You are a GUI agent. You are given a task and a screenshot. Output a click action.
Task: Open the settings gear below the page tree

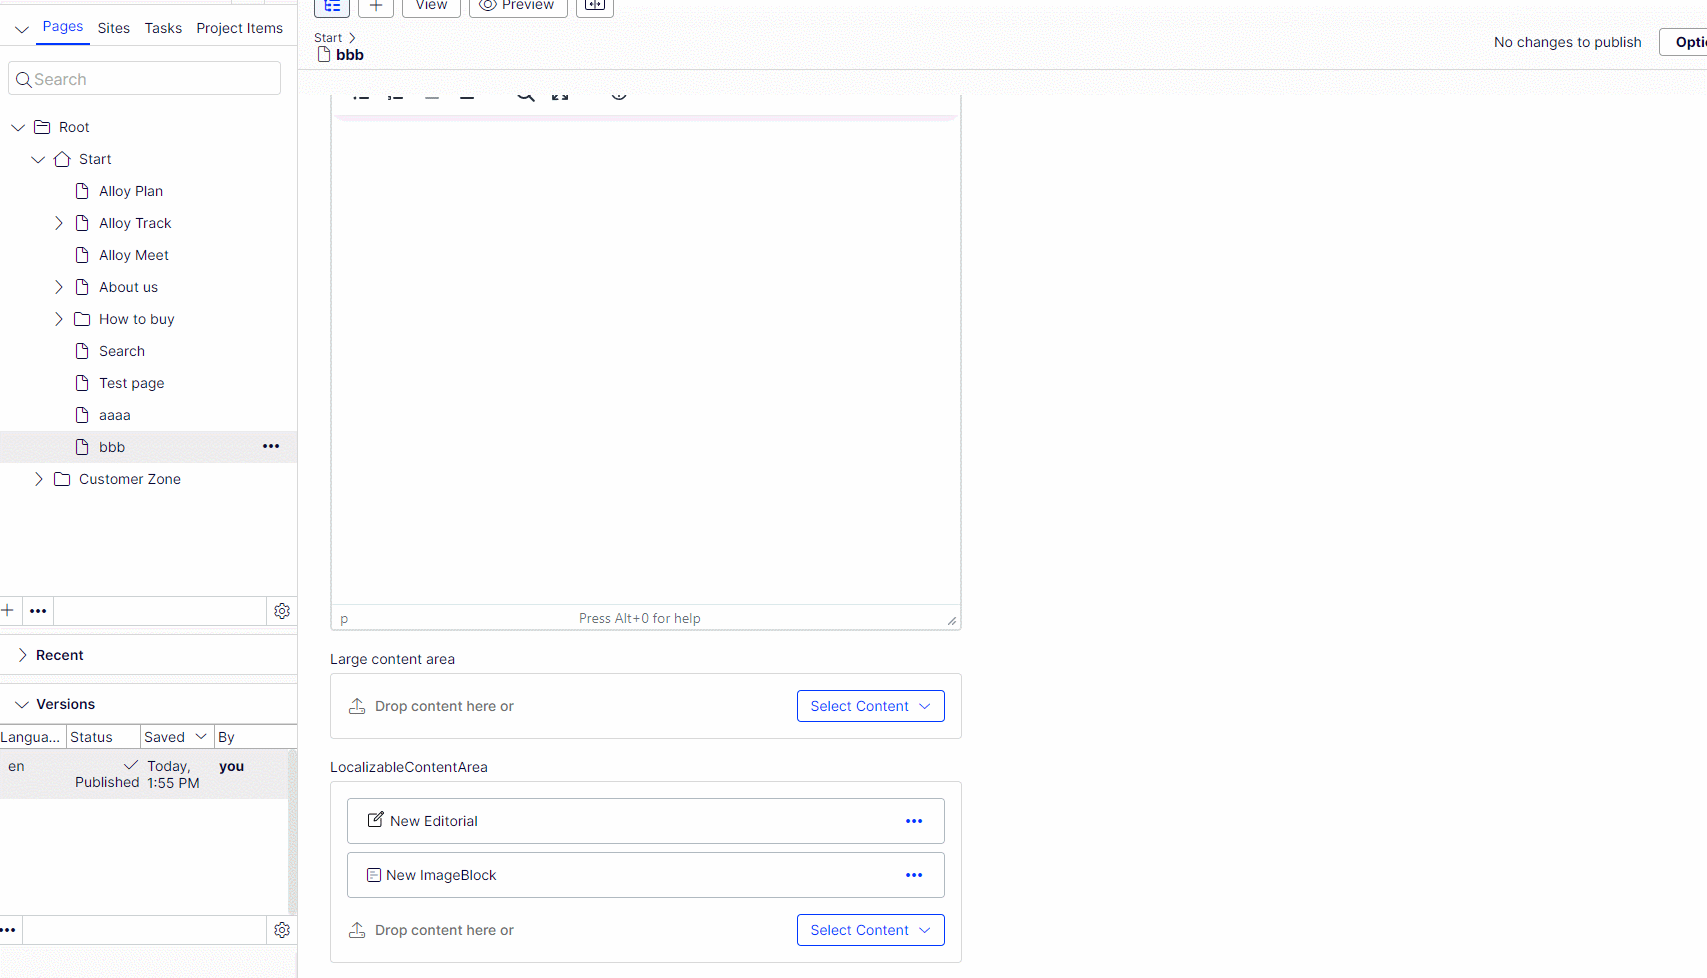coord(282,610)
